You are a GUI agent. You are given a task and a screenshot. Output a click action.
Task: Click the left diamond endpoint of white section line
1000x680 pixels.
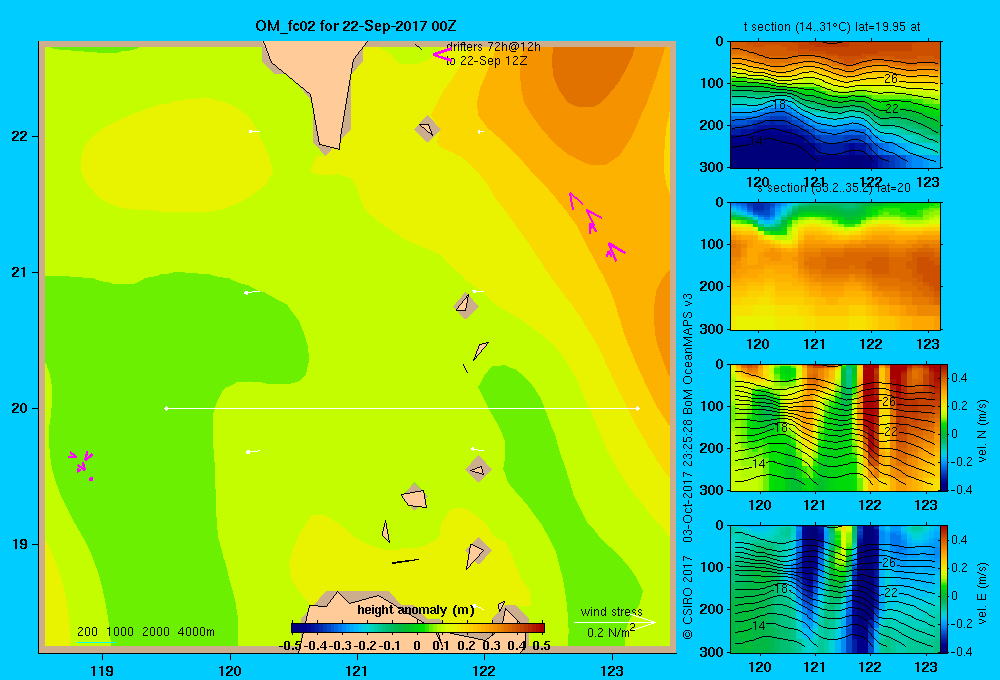[x=166, y=408]
